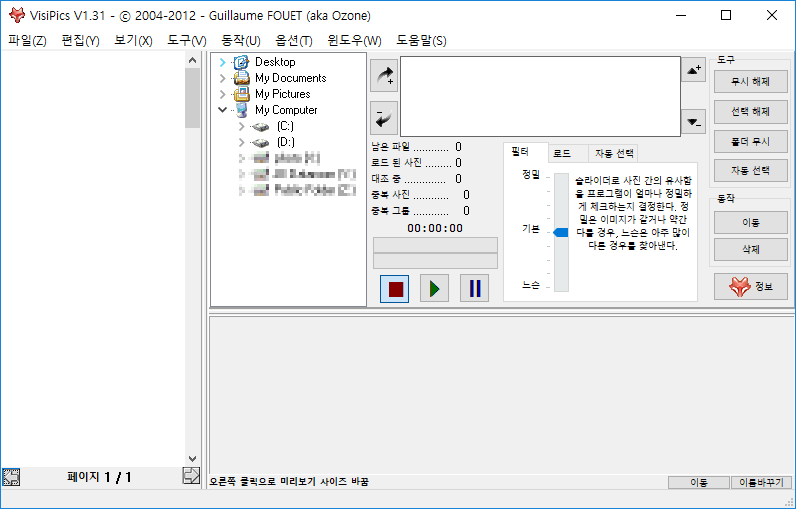Click the remove folder arrow icon
Image resolution: width=796 pixels, height=509 pixels.
(384, 118)
